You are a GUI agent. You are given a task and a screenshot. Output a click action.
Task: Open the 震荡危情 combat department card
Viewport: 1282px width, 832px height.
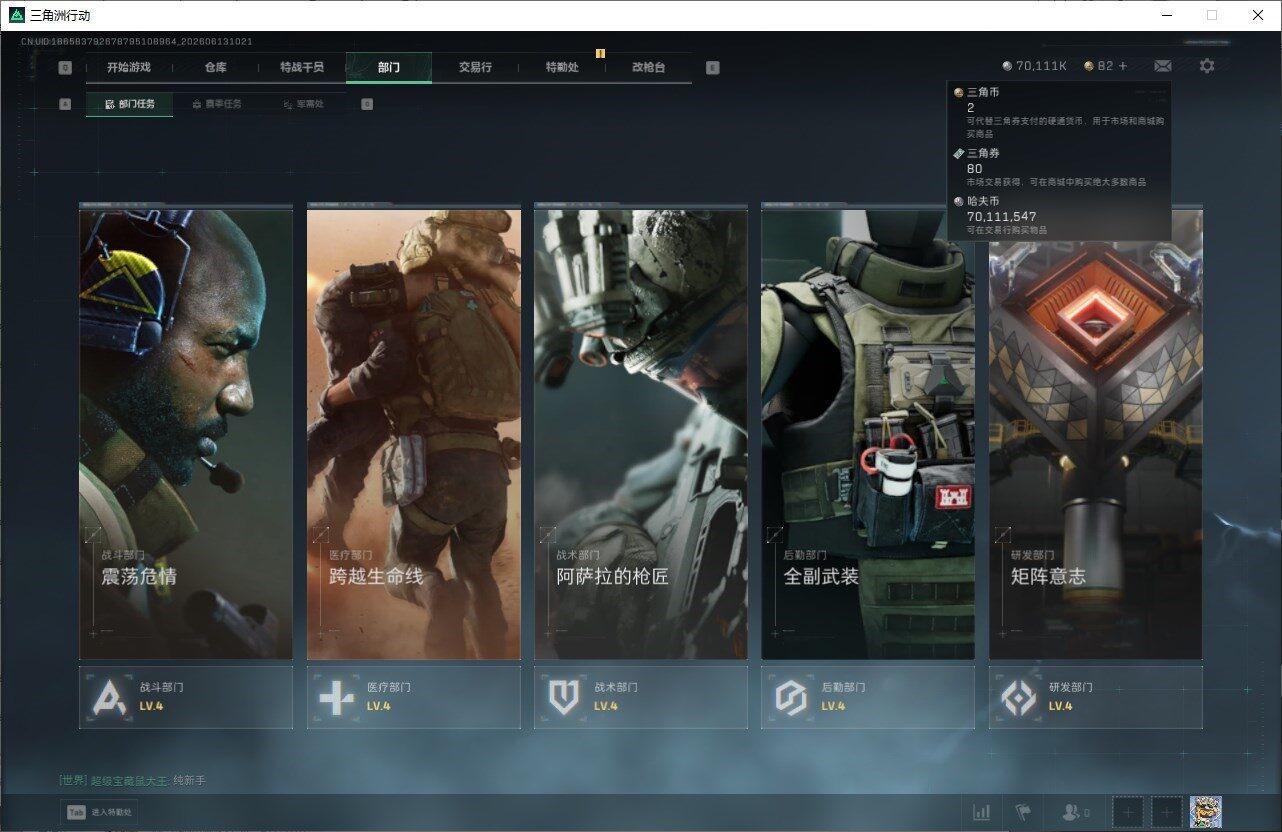click(x=186, y=434)
